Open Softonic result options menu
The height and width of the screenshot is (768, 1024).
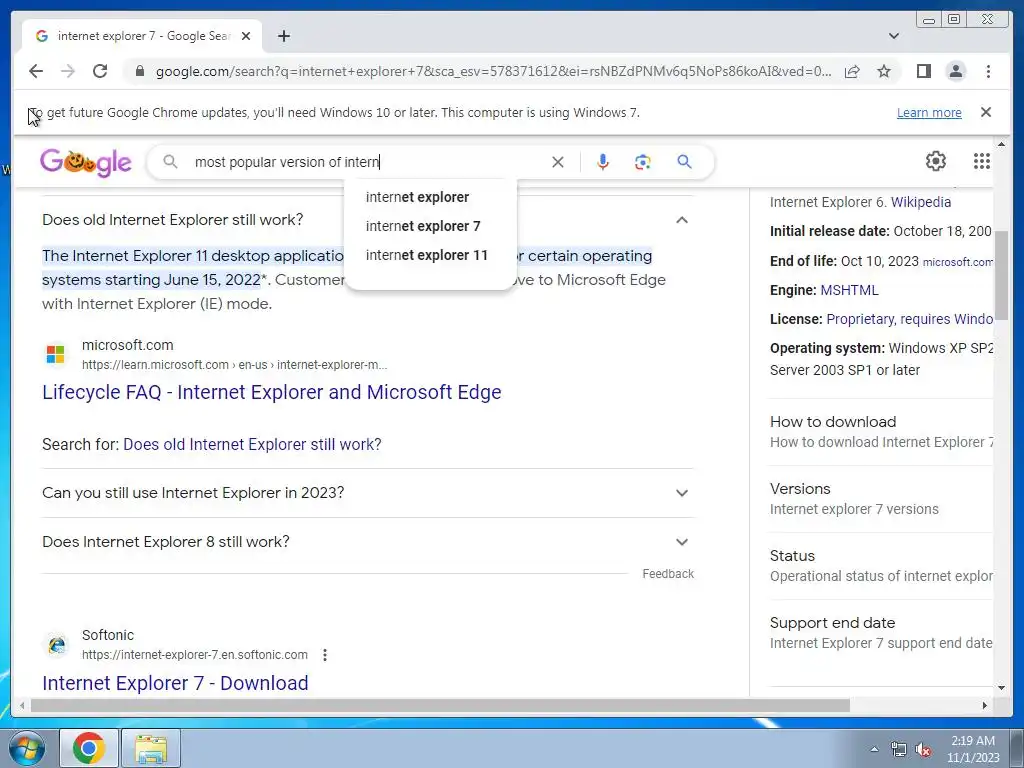(x=325, y=654)
